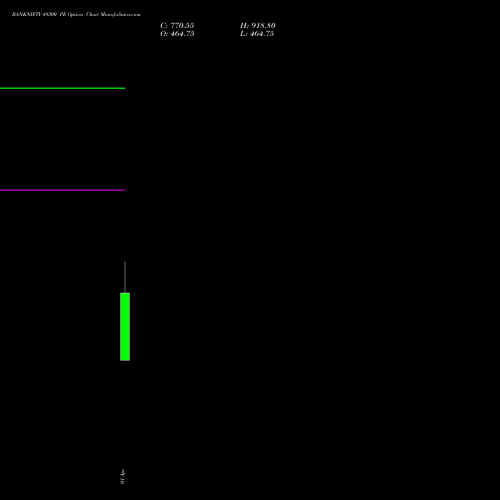Click the 01 Apr date label
Screen dimensions: 500x500
click(x=122, y=476)
